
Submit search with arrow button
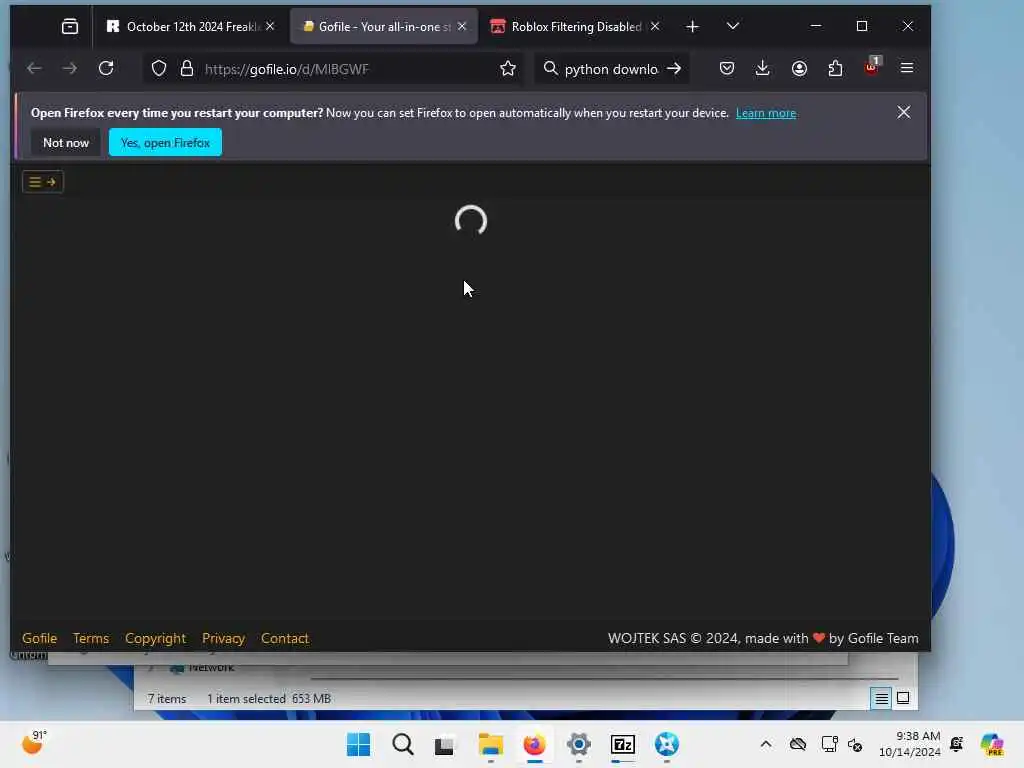(x=674, y=69)
